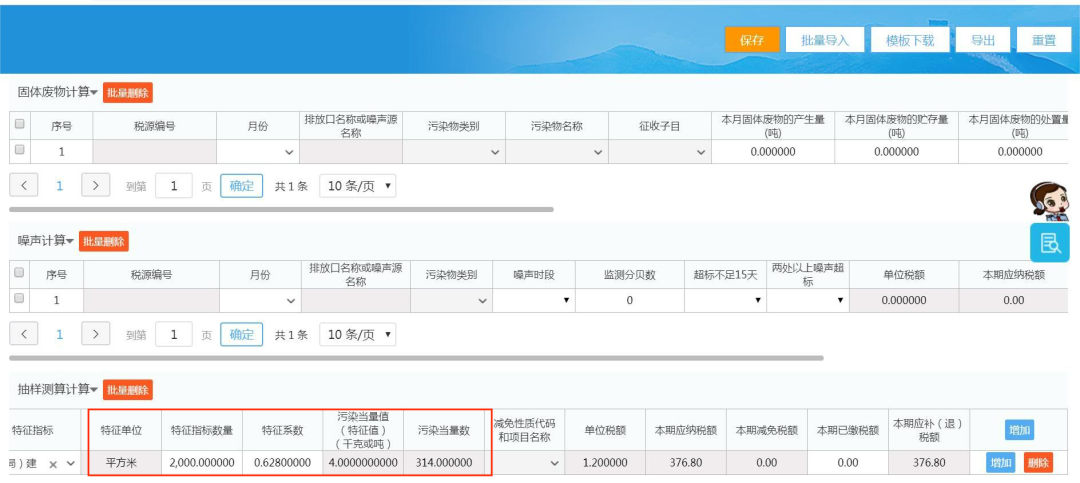This screenshot has width=1080, height=483.
Task: Click the 单位税额 value 1.200000
Action: tap(605, 463)
